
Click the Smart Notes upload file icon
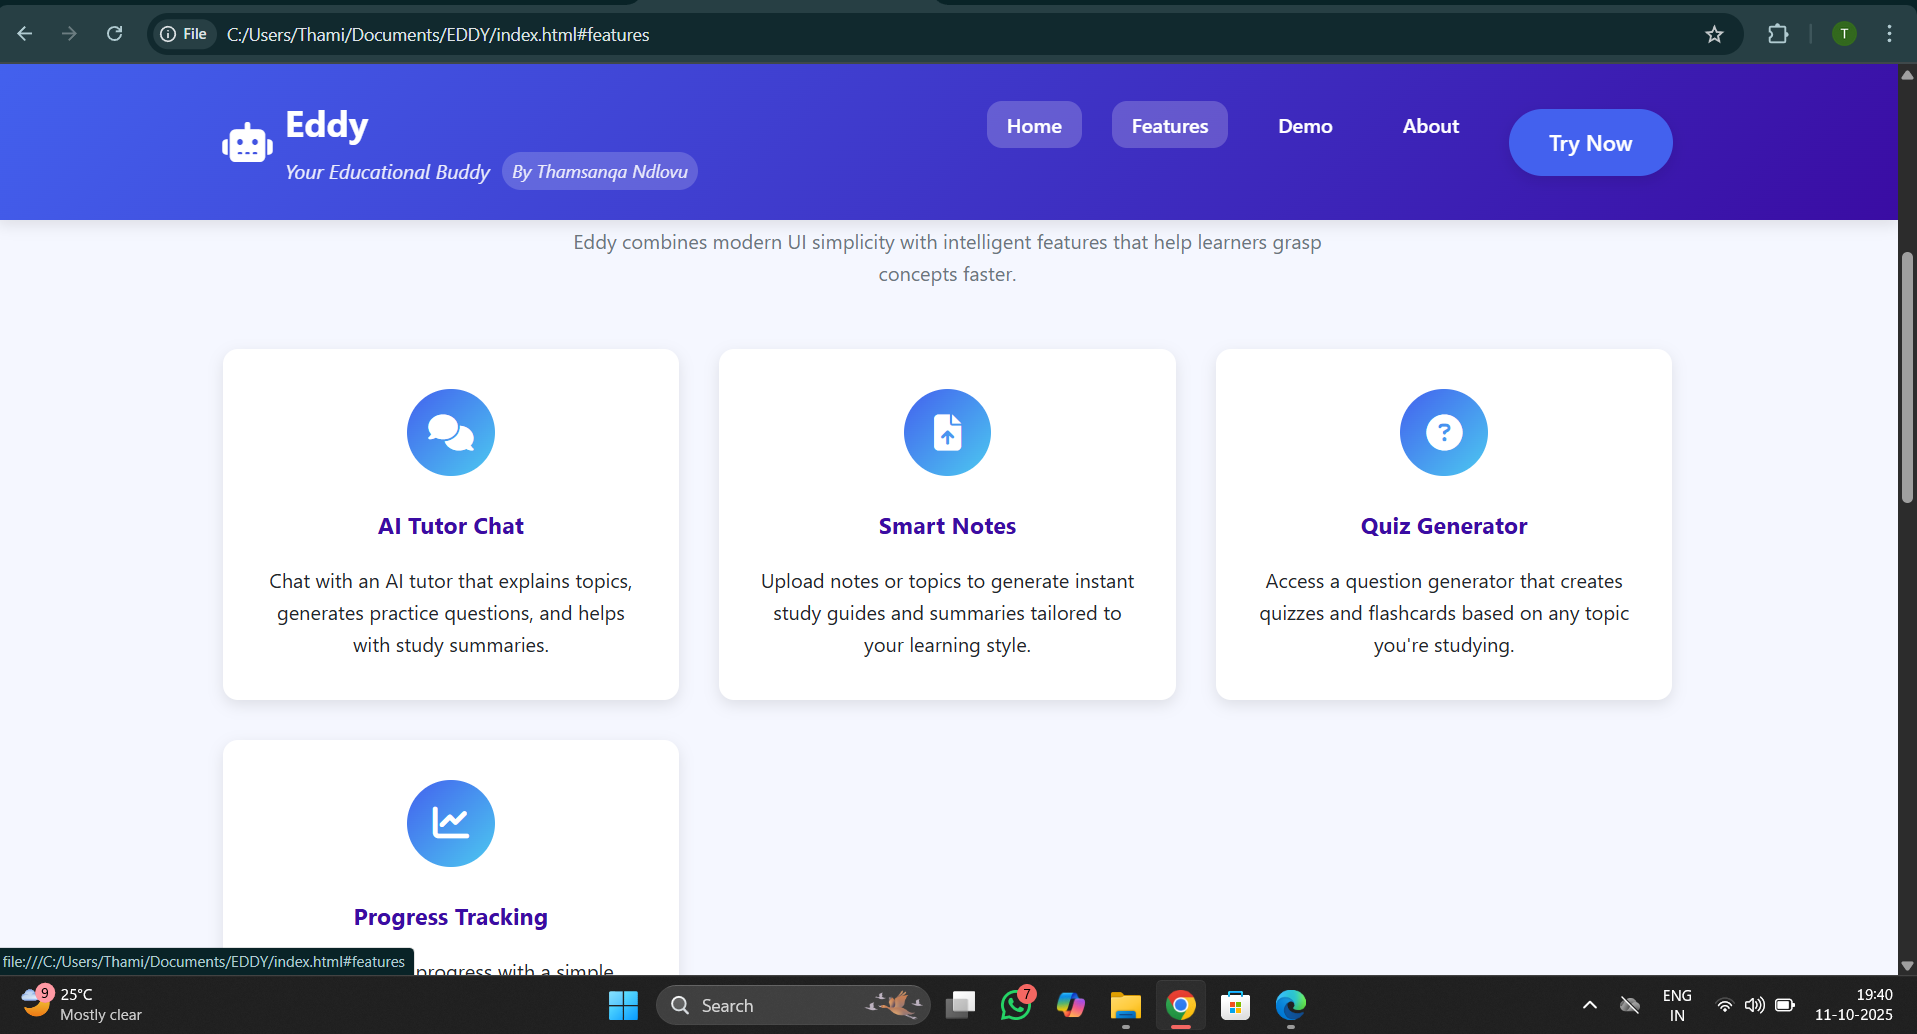pyautogui.click(x=947, y=433)
